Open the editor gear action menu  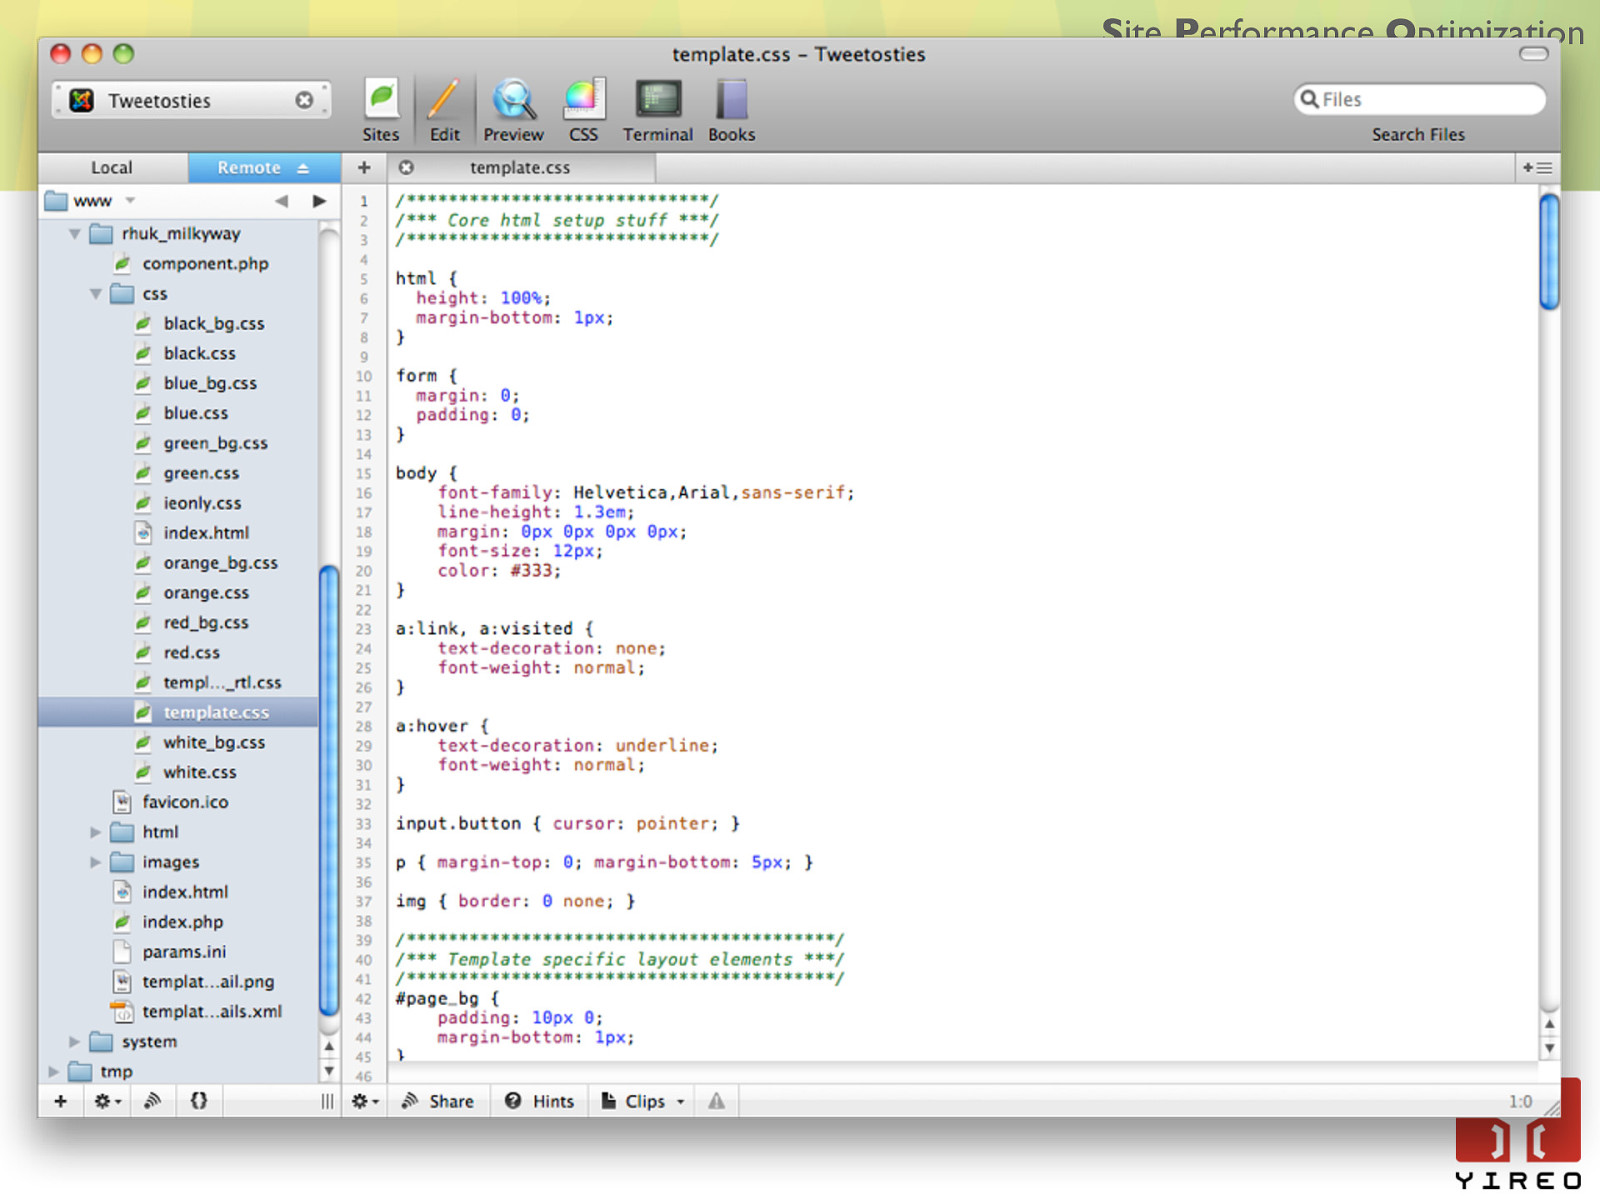click(x=365, y=1101)
